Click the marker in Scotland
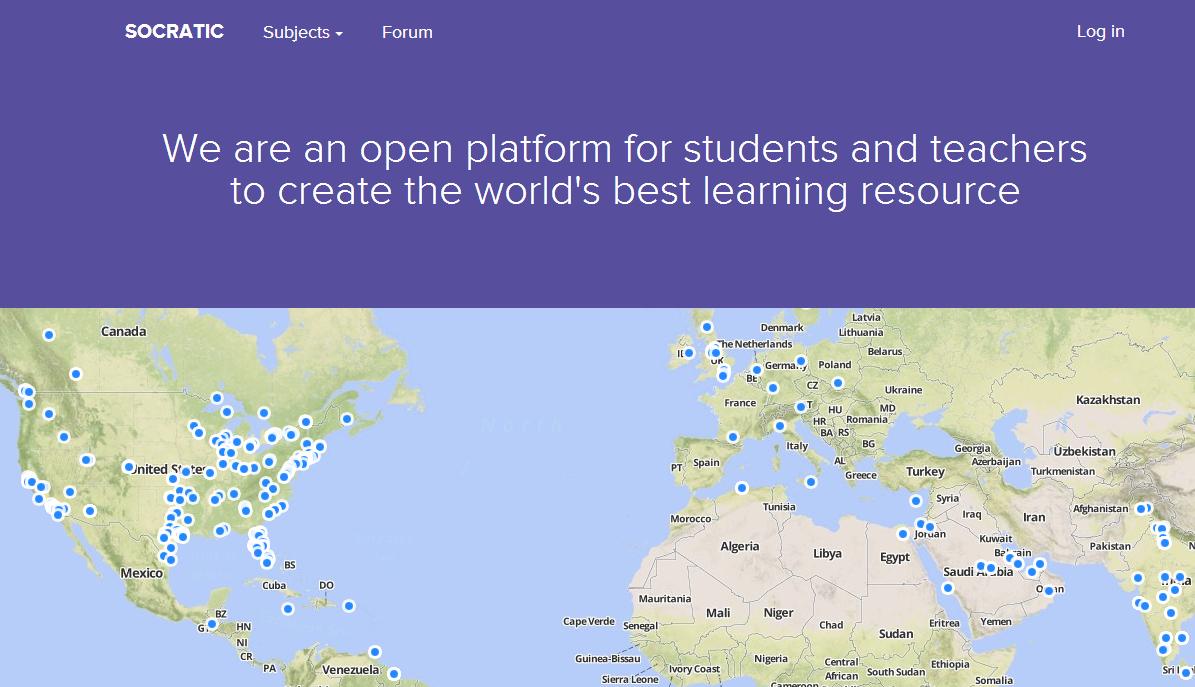The image size is (1195, 687). (x=707, y=327)
